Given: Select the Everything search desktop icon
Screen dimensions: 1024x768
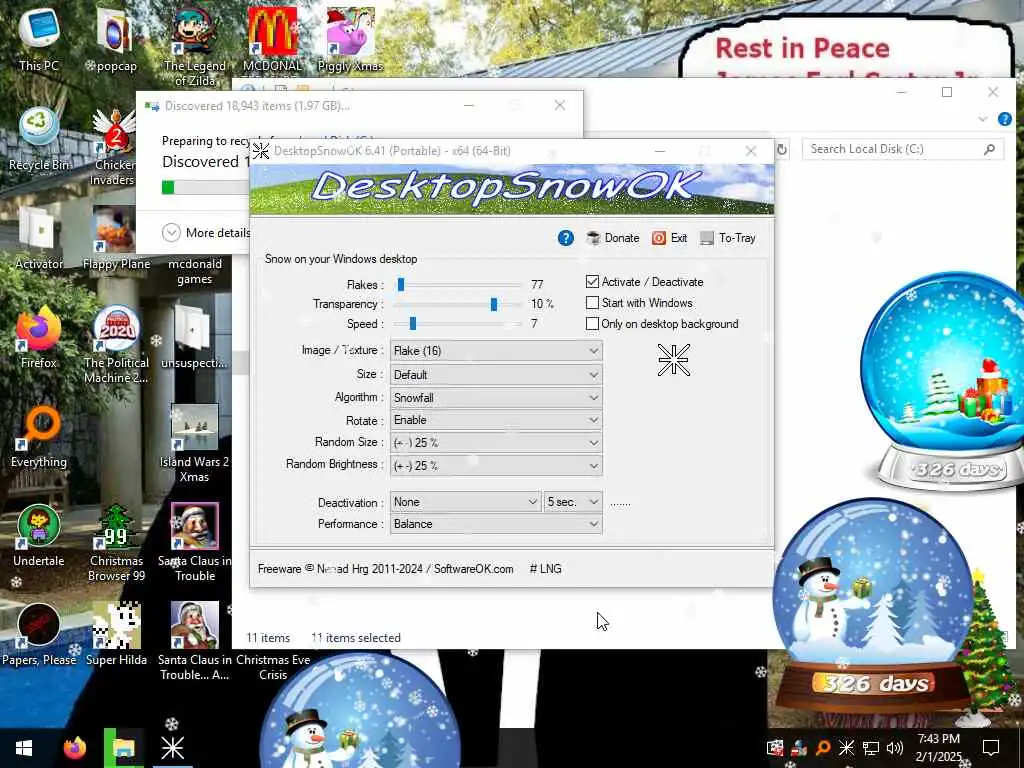Looking at the screenshot, I should [39, 436].
